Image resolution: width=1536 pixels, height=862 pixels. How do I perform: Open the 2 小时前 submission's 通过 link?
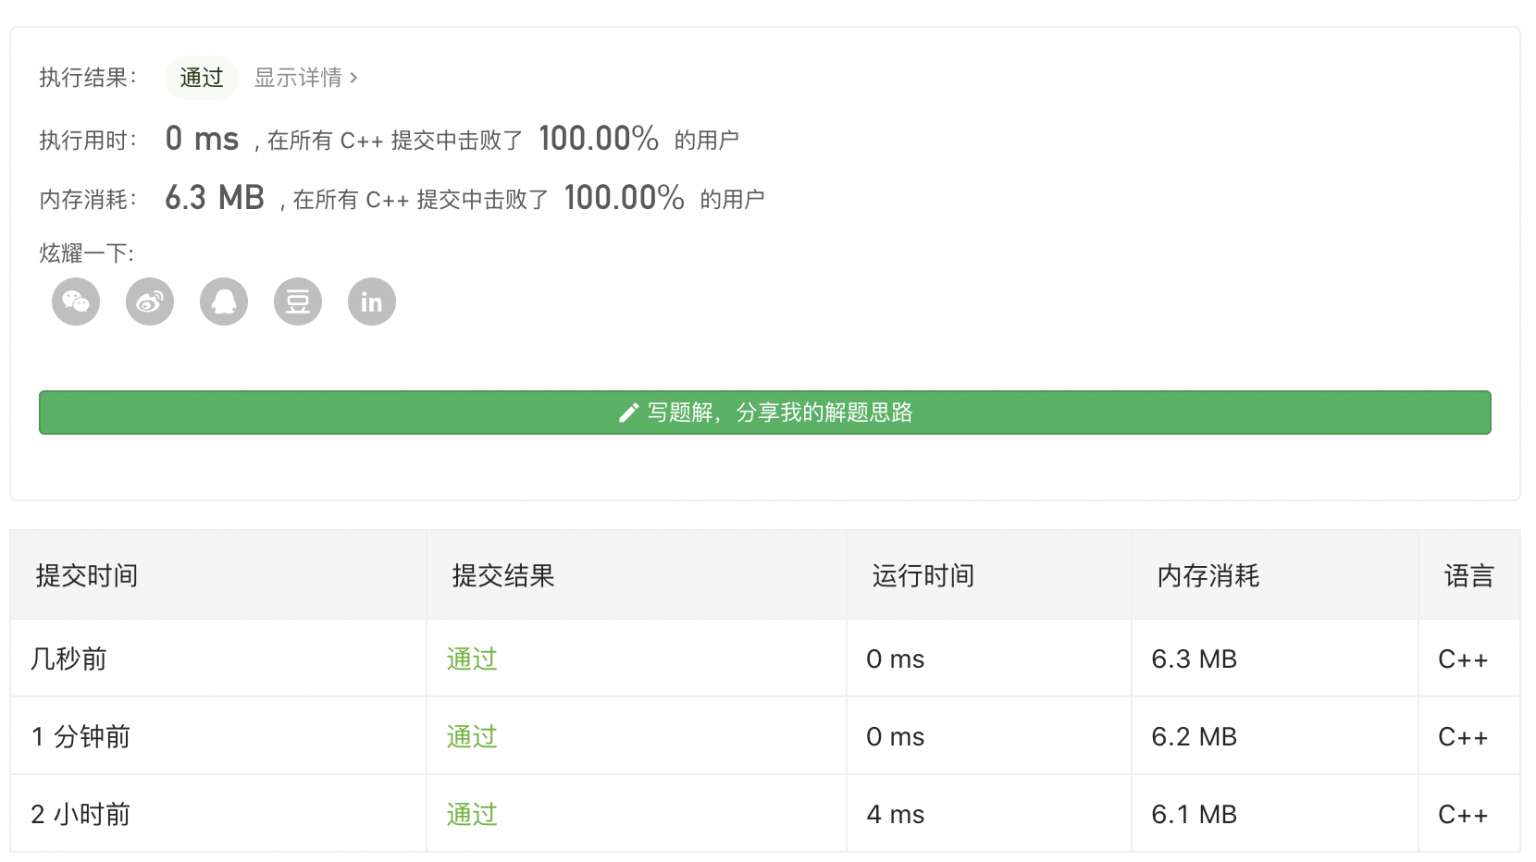point(472,815)
